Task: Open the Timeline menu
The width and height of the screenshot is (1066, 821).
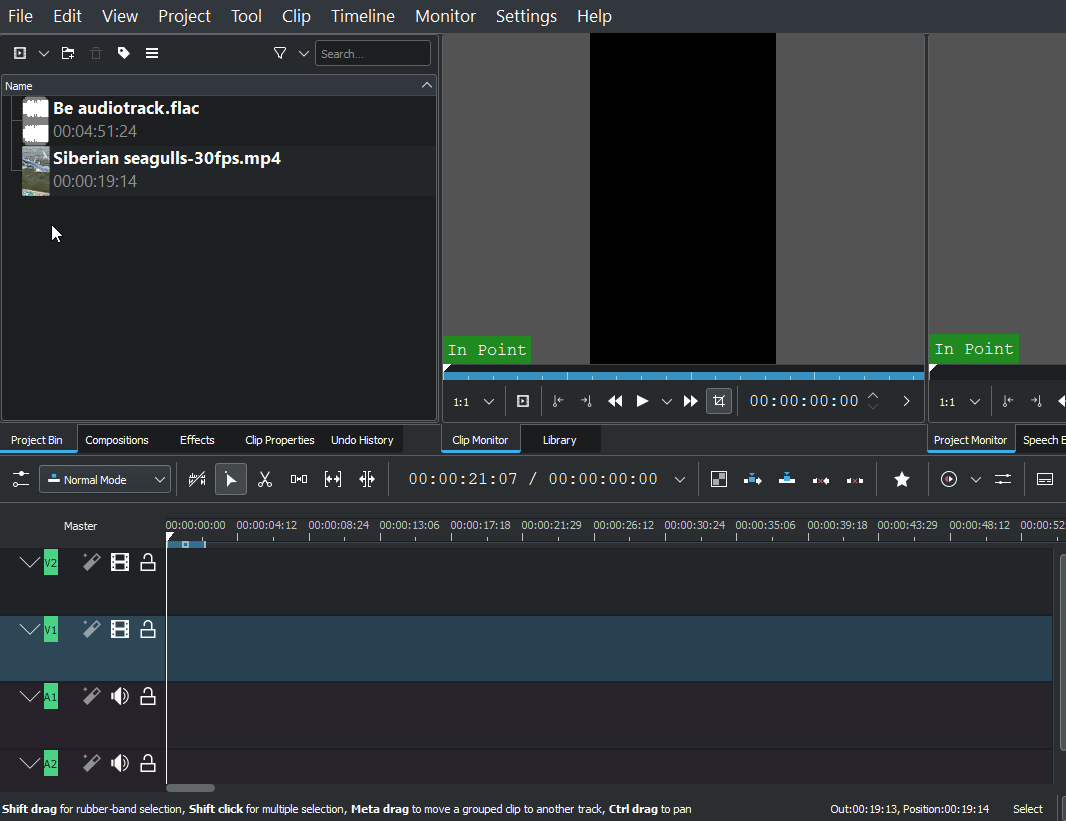Action: click(362, 16)
